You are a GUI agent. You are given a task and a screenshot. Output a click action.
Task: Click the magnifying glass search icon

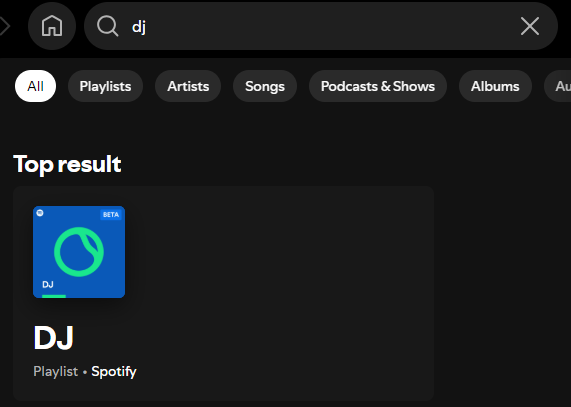[107, 26]
